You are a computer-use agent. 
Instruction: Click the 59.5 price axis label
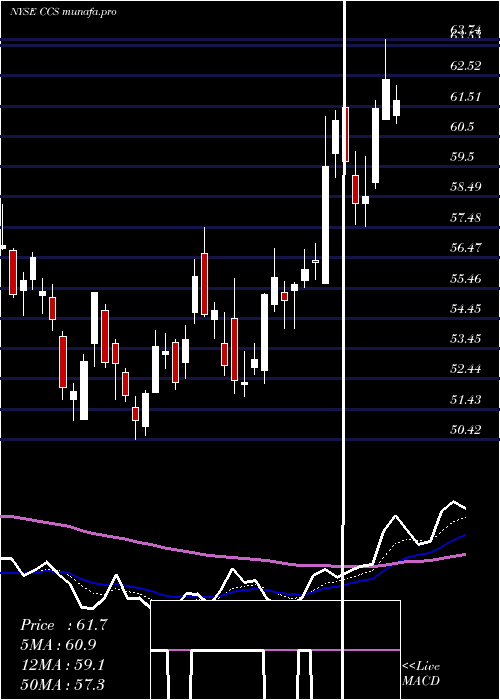(462, 157)
